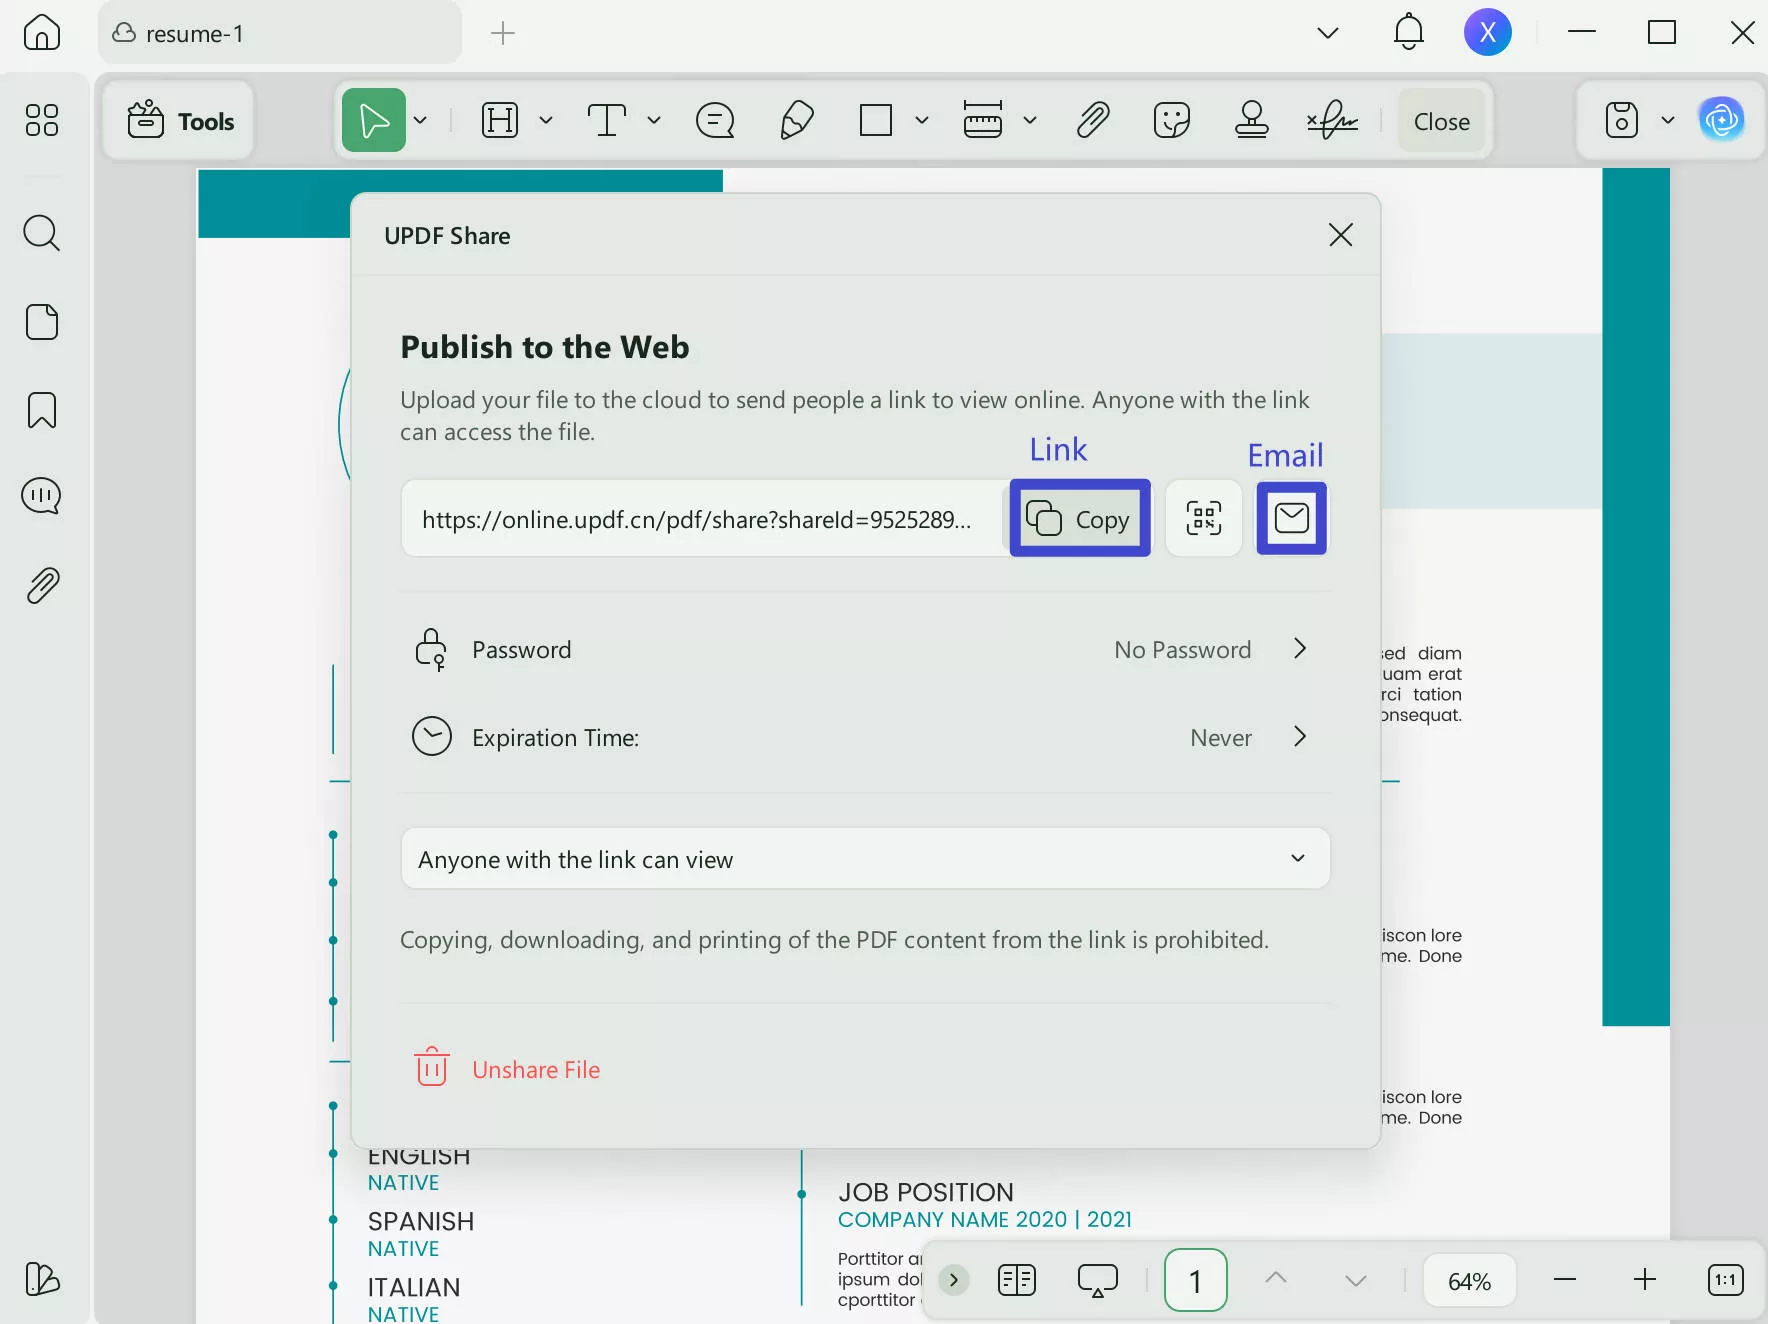
Task: Click the bottom-left sidebar pen and book icon
Action: pyautogui.click(x=42, y=1280)
